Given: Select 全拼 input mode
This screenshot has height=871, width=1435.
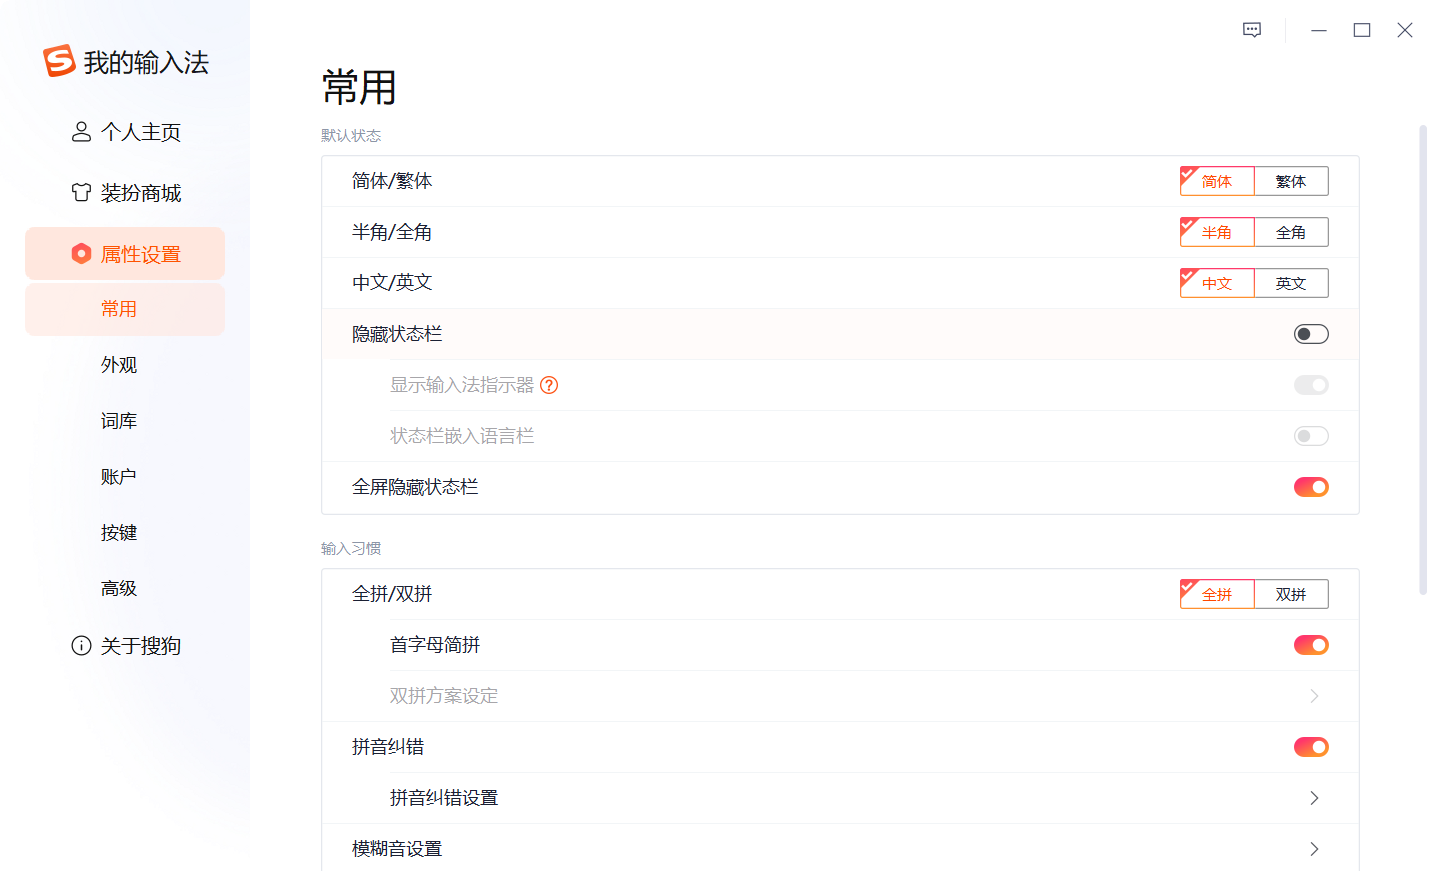Looking at the screenshot, I should (1217, 594).
